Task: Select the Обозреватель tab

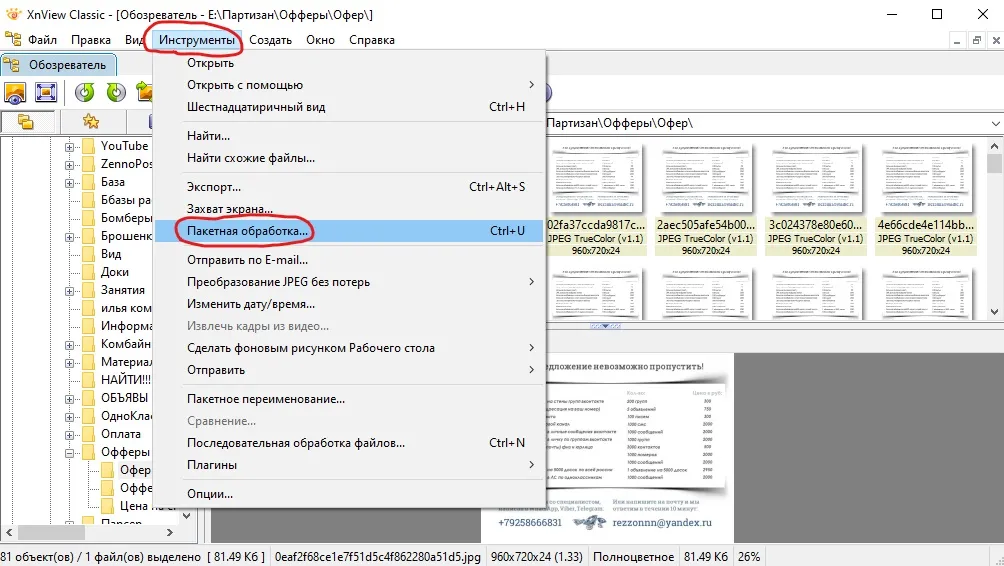Action: tap(59, 65)
